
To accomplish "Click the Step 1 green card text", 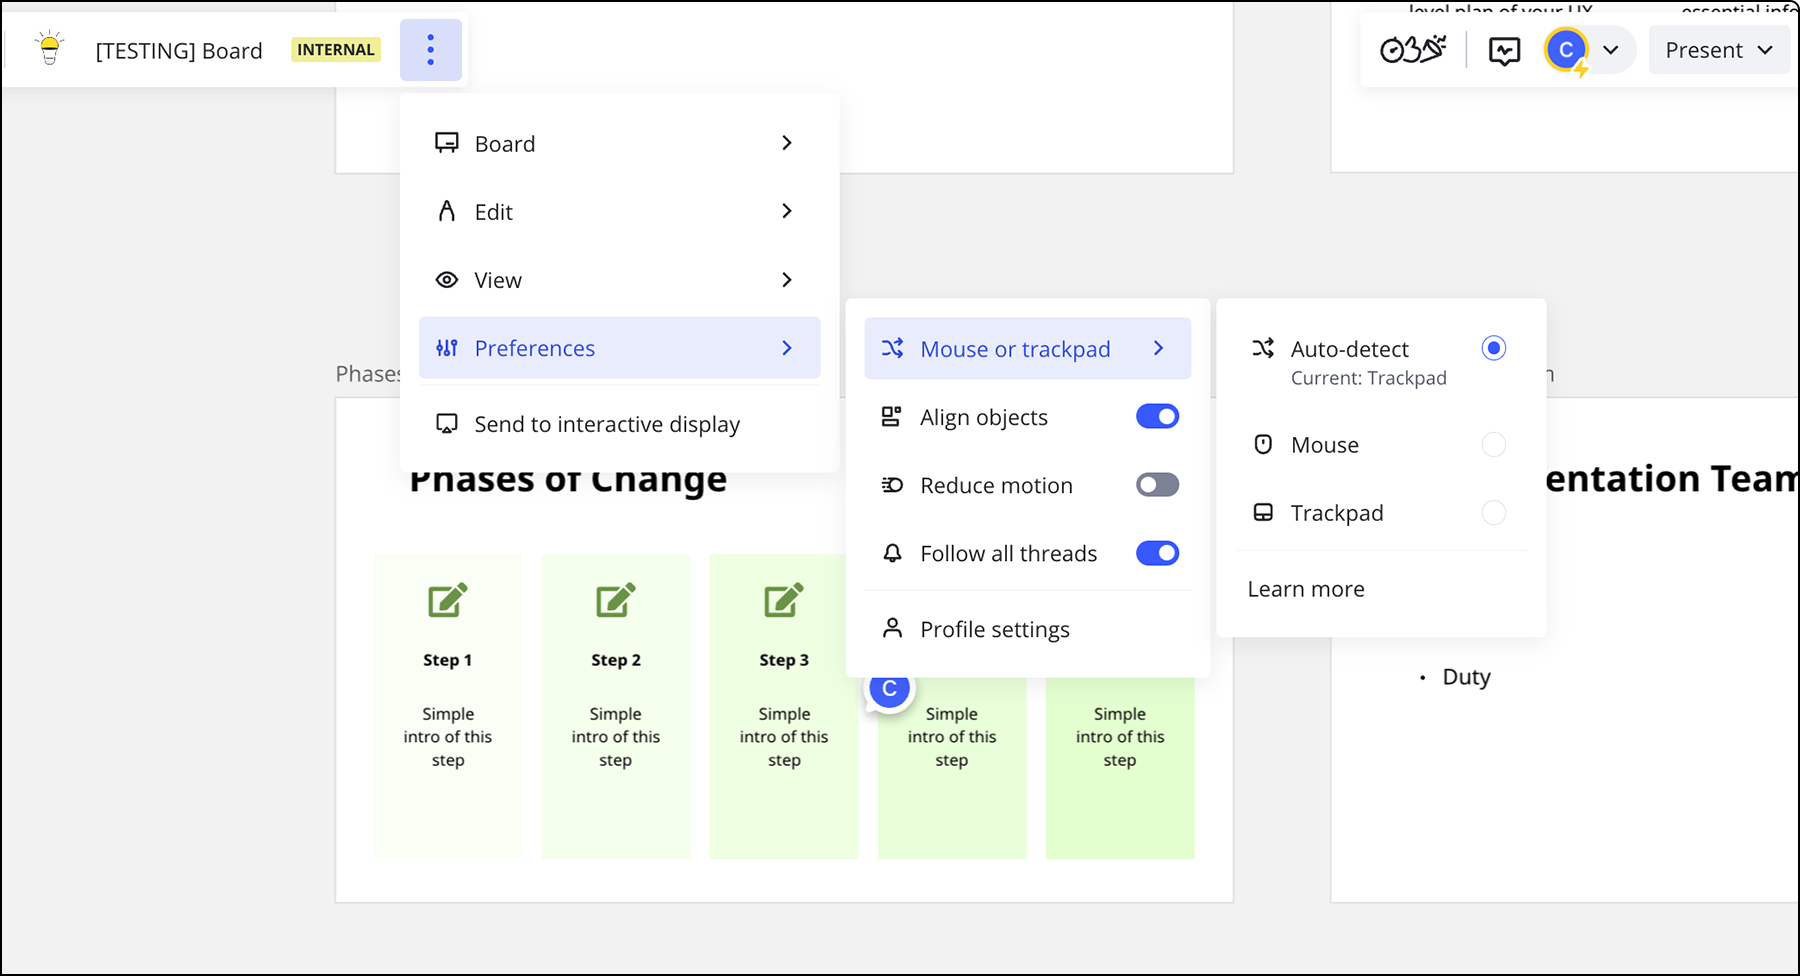I will click(448, 737).
